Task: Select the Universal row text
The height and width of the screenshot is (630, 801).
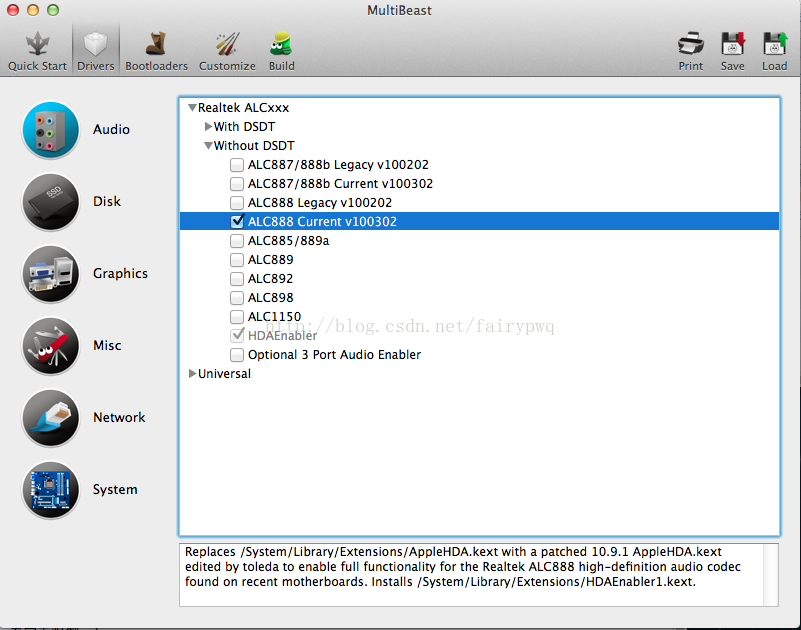Action: 224,374
